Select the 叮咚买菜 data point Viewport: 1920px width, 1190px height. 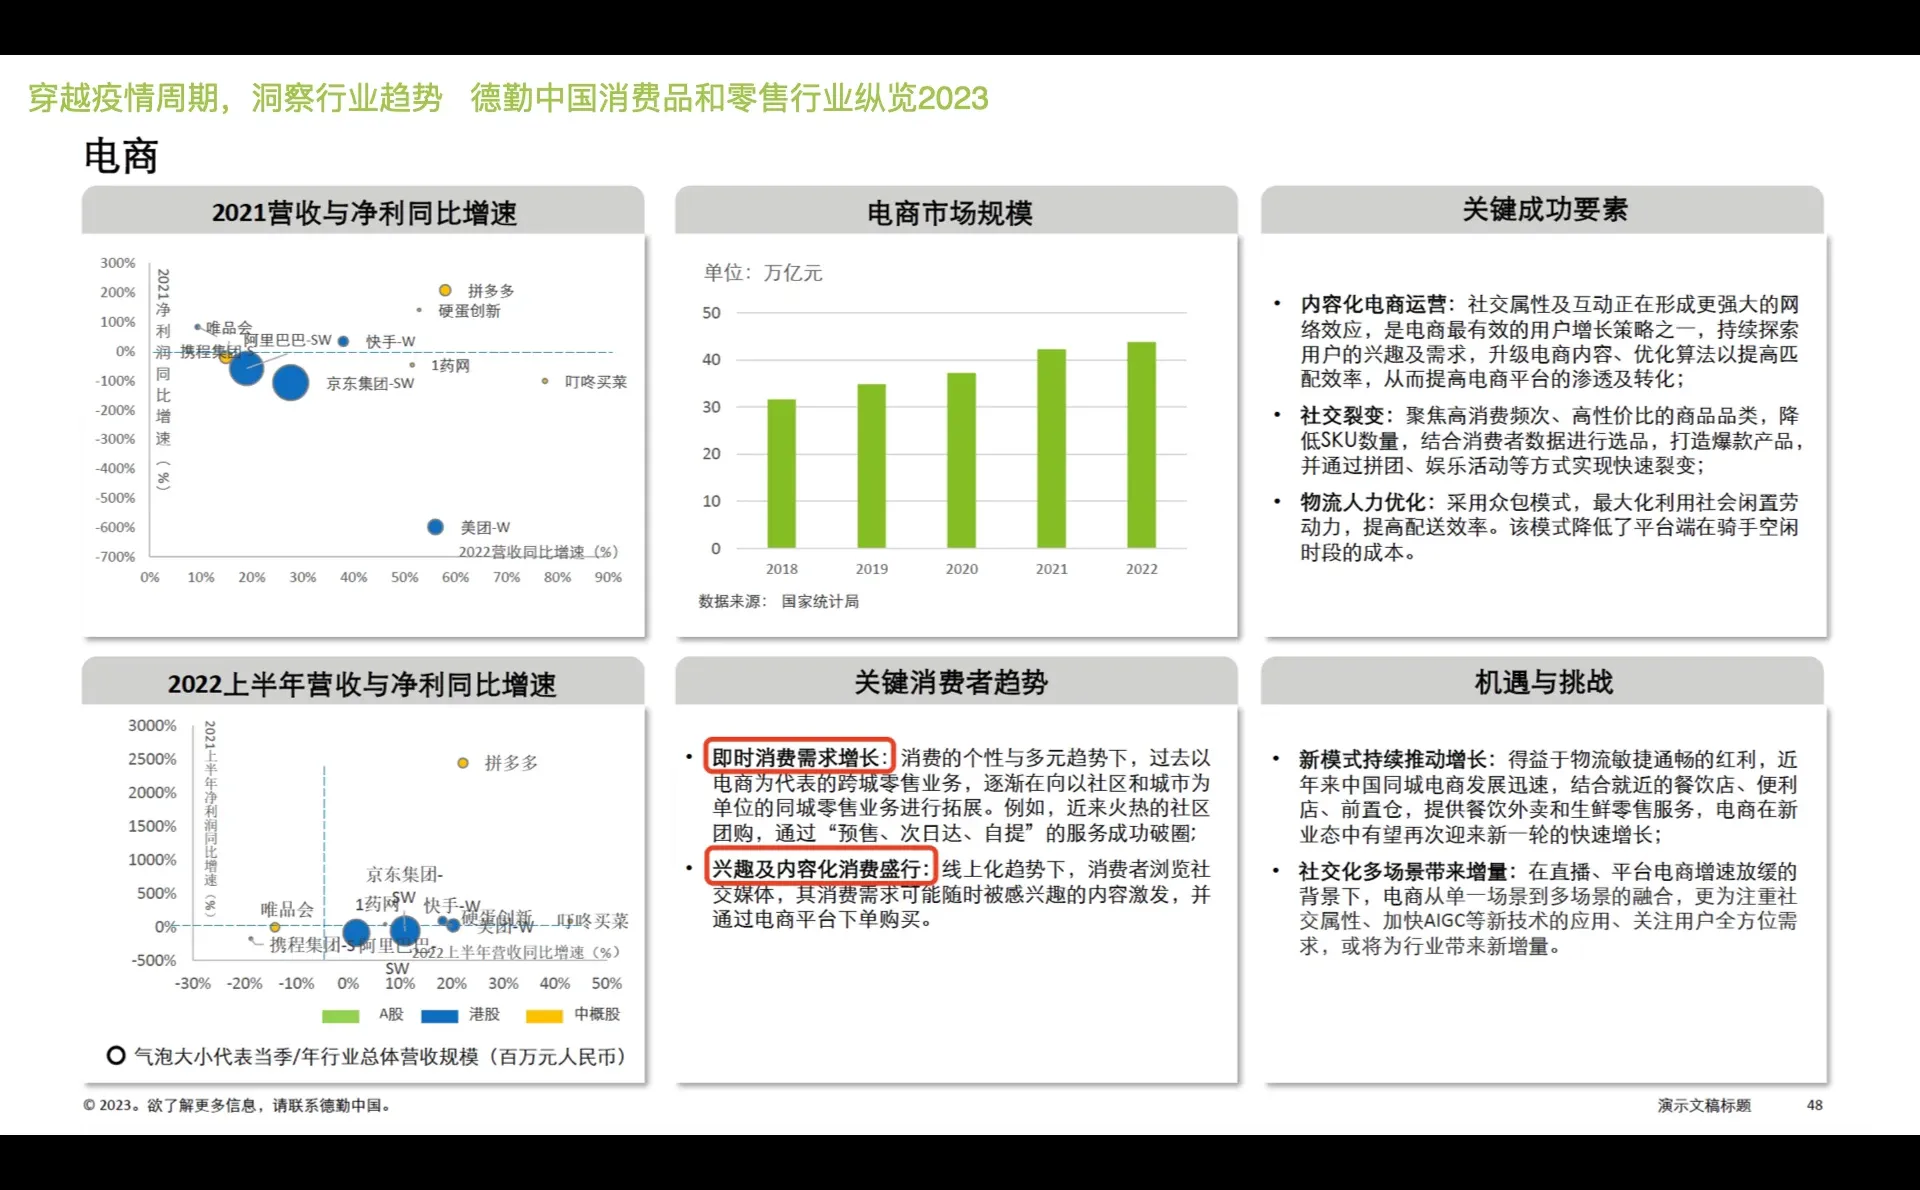[x=544, y=381]
